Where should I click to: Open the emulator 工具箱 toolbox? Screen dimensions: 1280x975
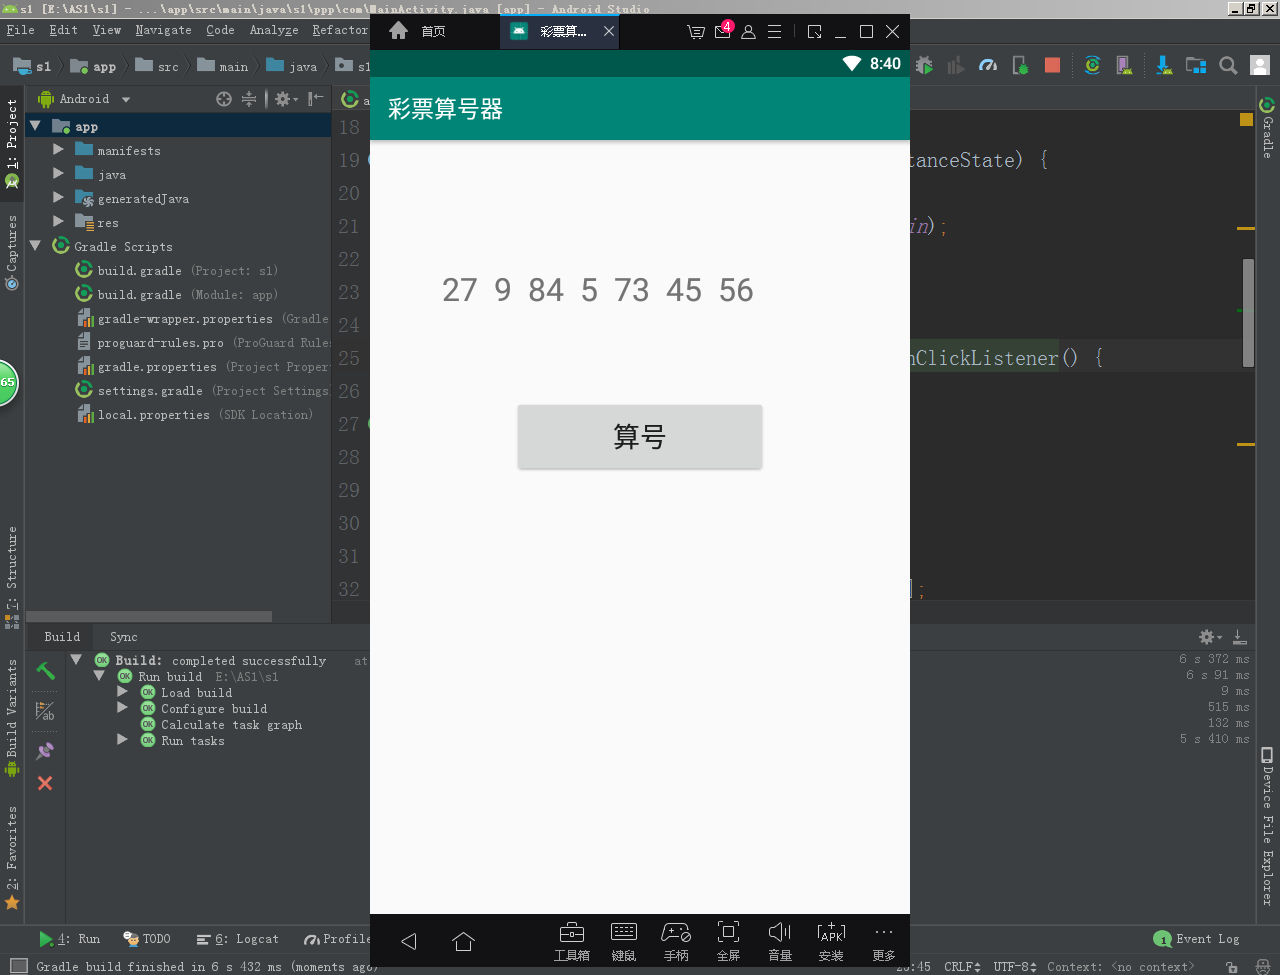[x=571, y=941]
